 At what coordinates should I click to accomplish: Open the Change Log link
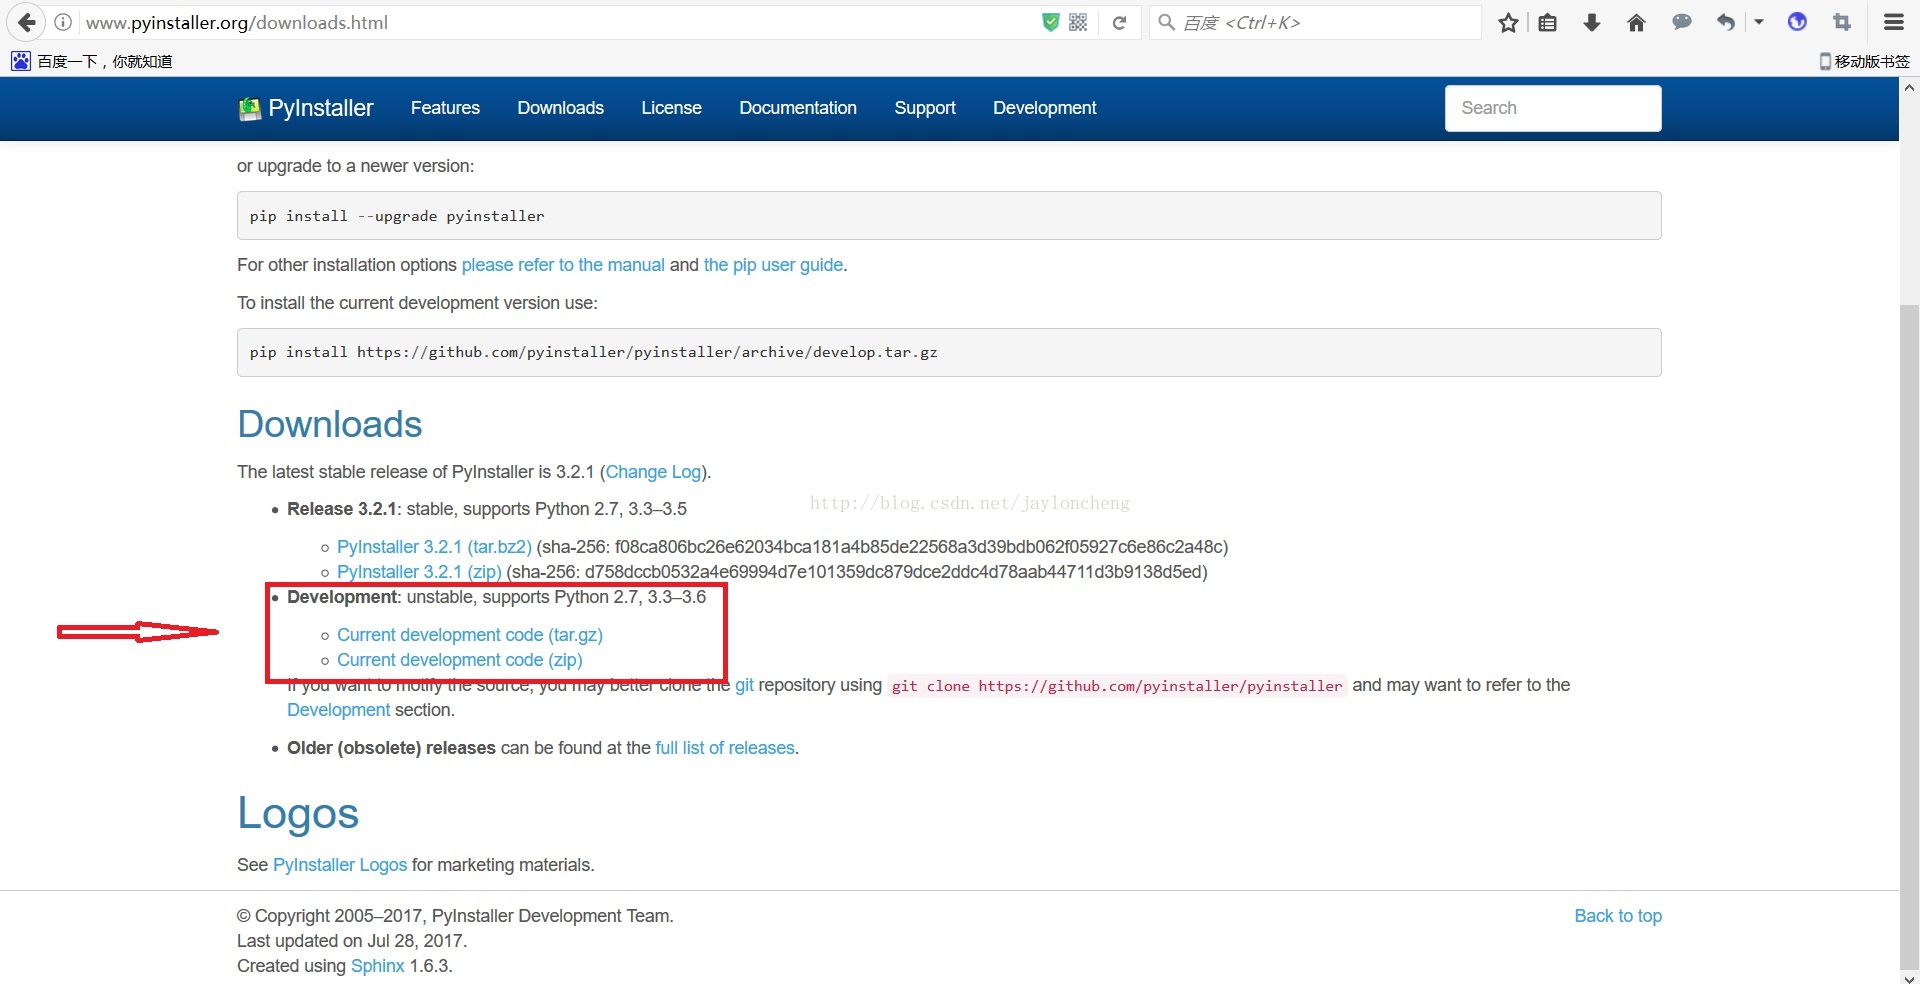(654, 472)
